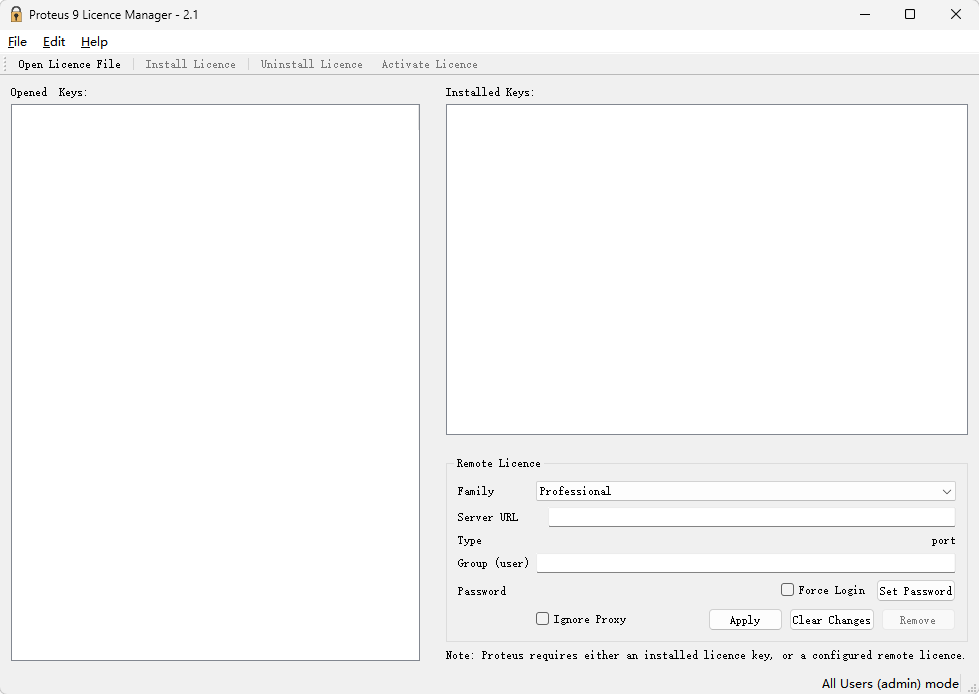Enable the Force Login checkbox

pos(787,590)
